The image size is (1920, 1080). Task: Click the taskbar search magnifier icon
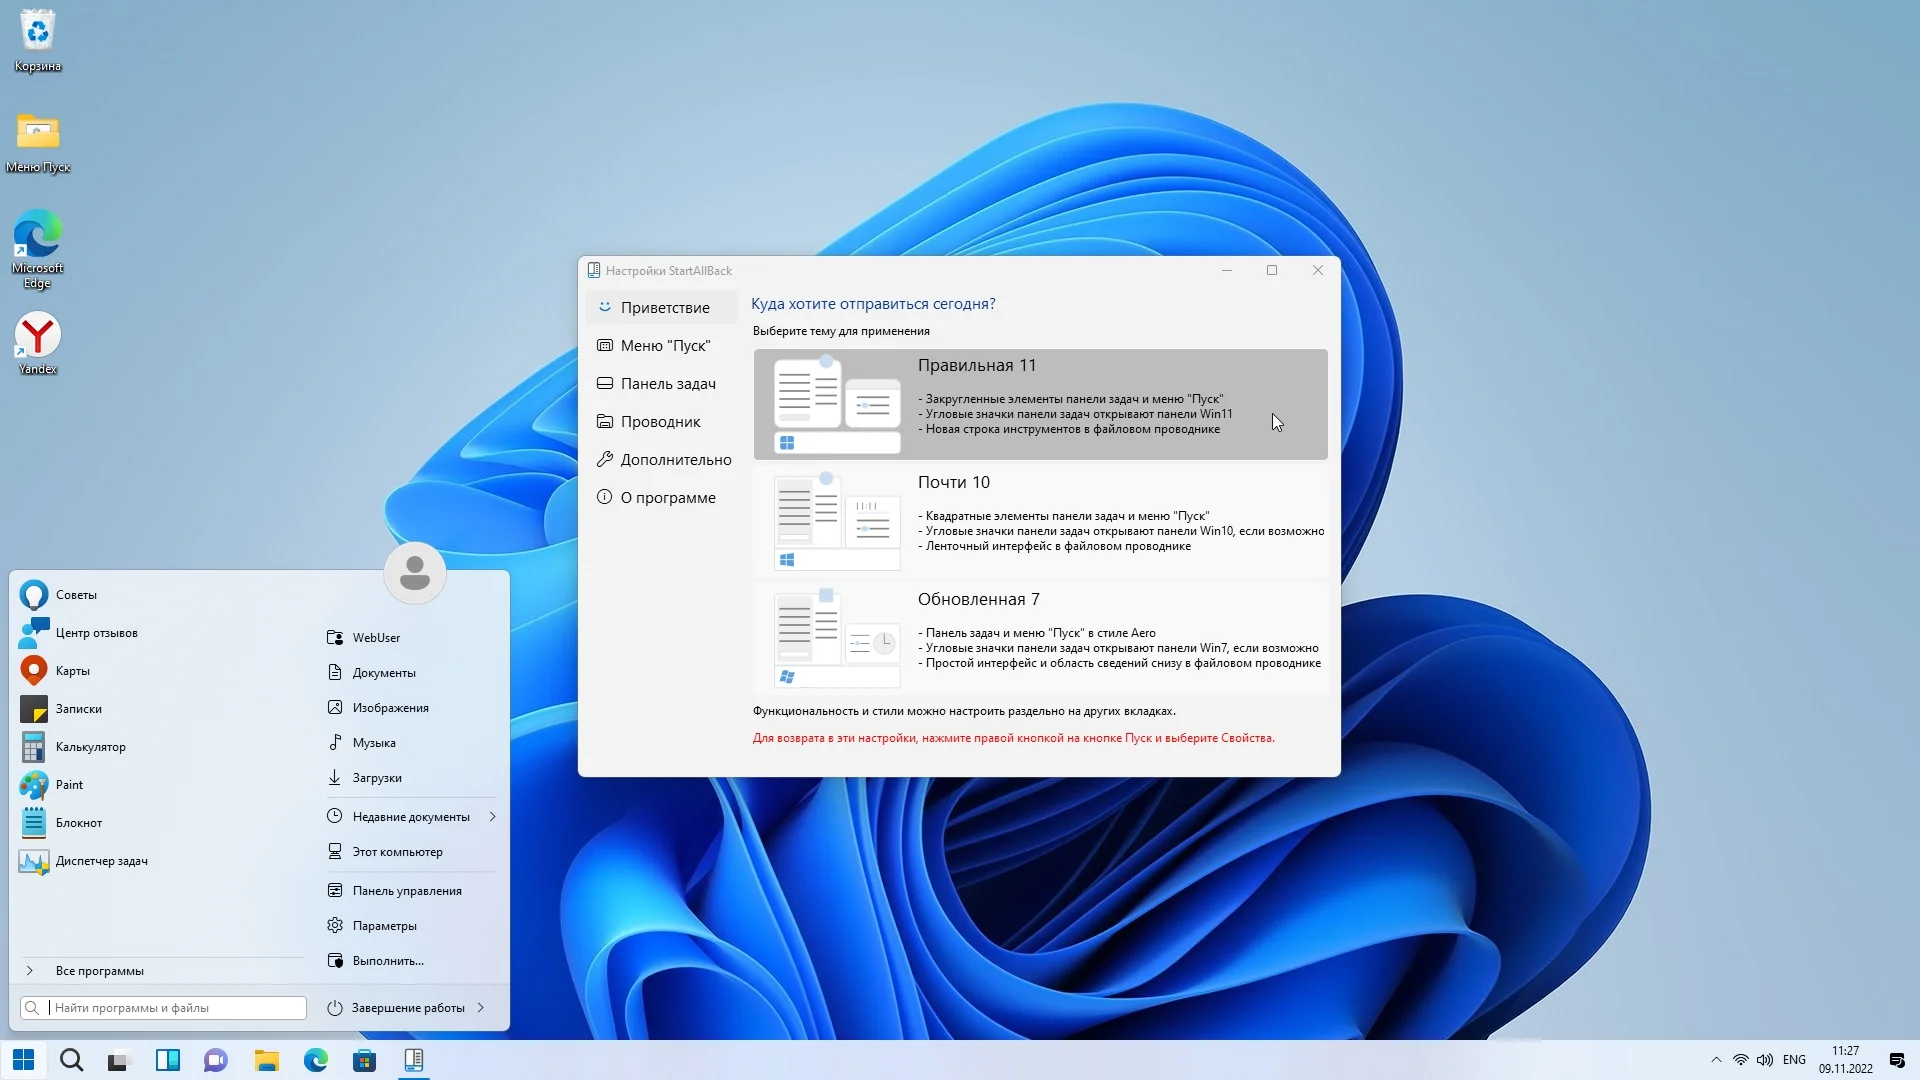click(71, 1060)
